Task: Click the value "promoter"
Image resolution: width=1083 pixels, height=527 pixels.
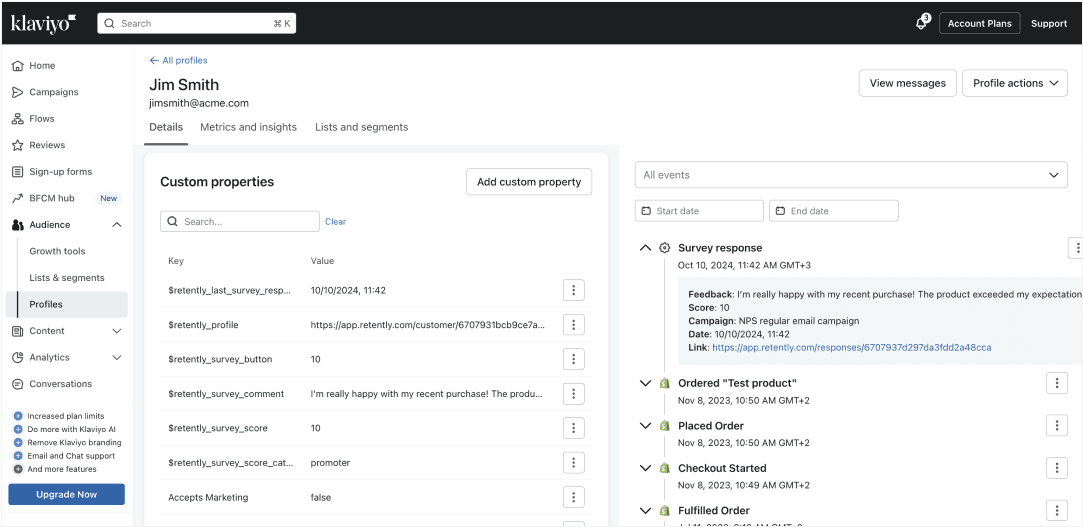Action: tap(330, 463)
